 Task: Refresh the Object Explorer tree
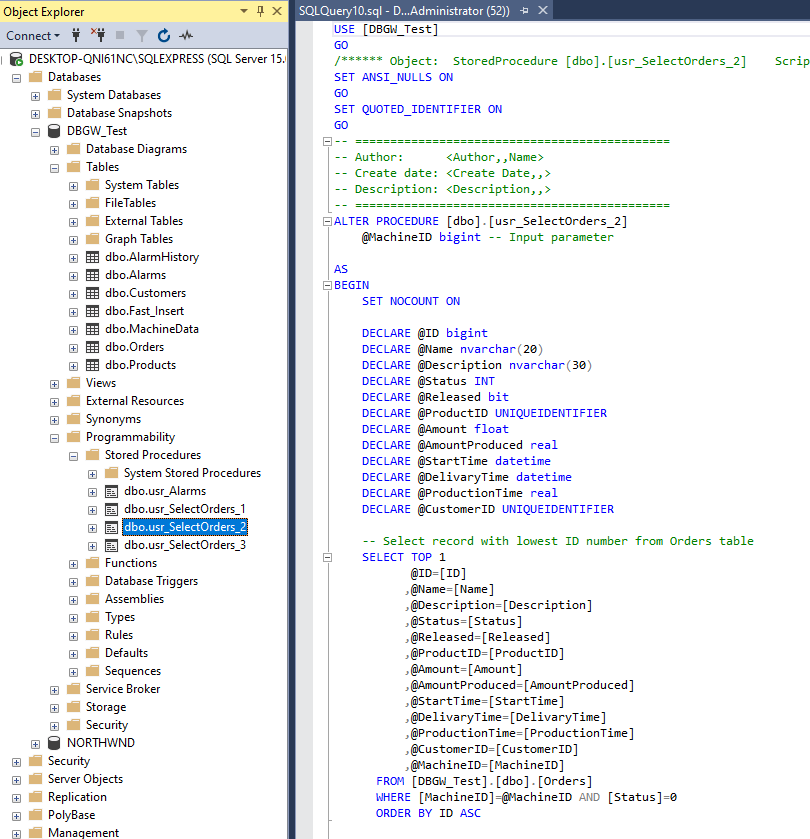164,35
